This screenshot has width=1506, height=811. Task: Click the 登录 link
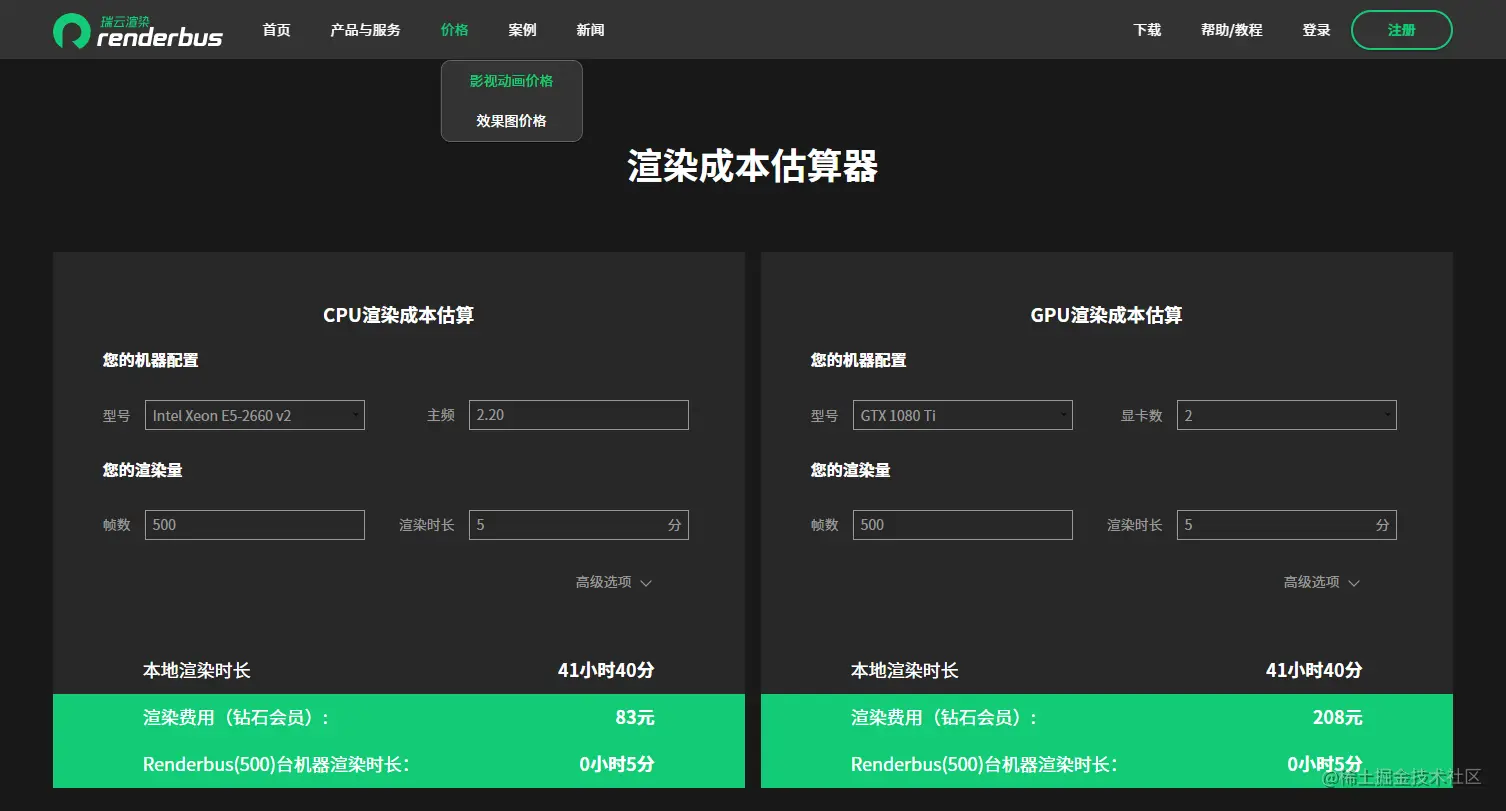tap(1316, 29)
